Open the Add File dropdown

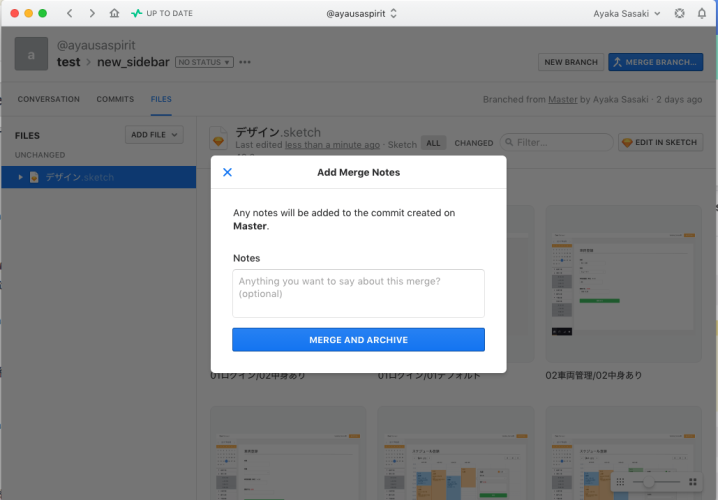pyautogui.click(x=154, y=135)
